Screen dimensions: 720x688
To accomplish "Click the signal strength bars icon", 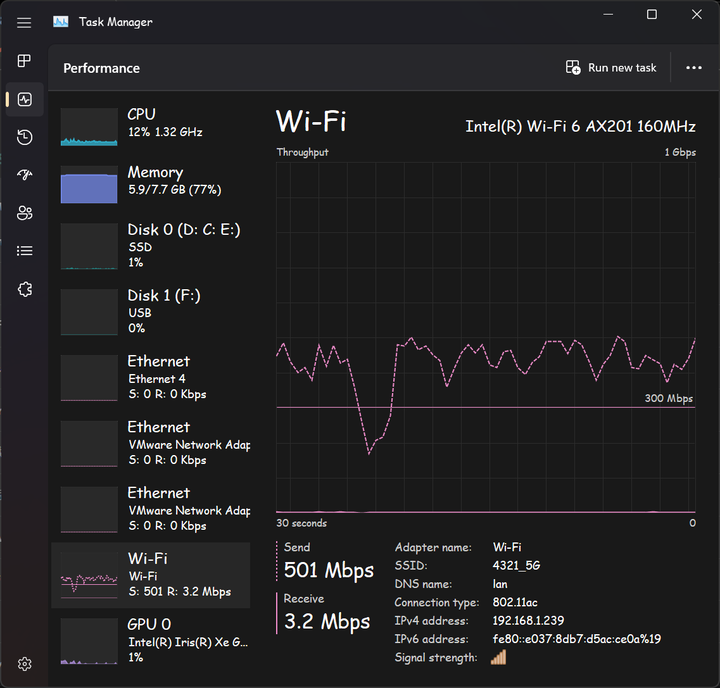I will 498,657.
